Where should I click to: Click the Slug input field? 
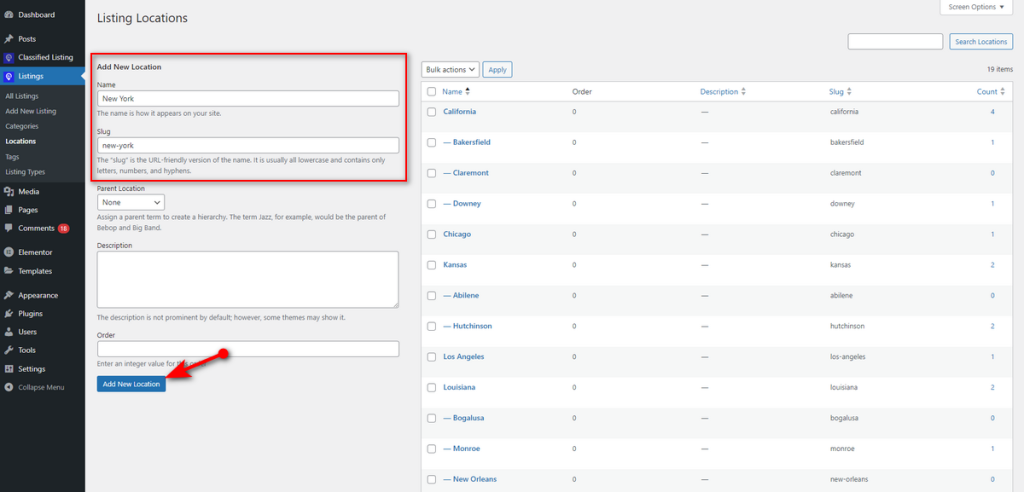coord(248,145)
